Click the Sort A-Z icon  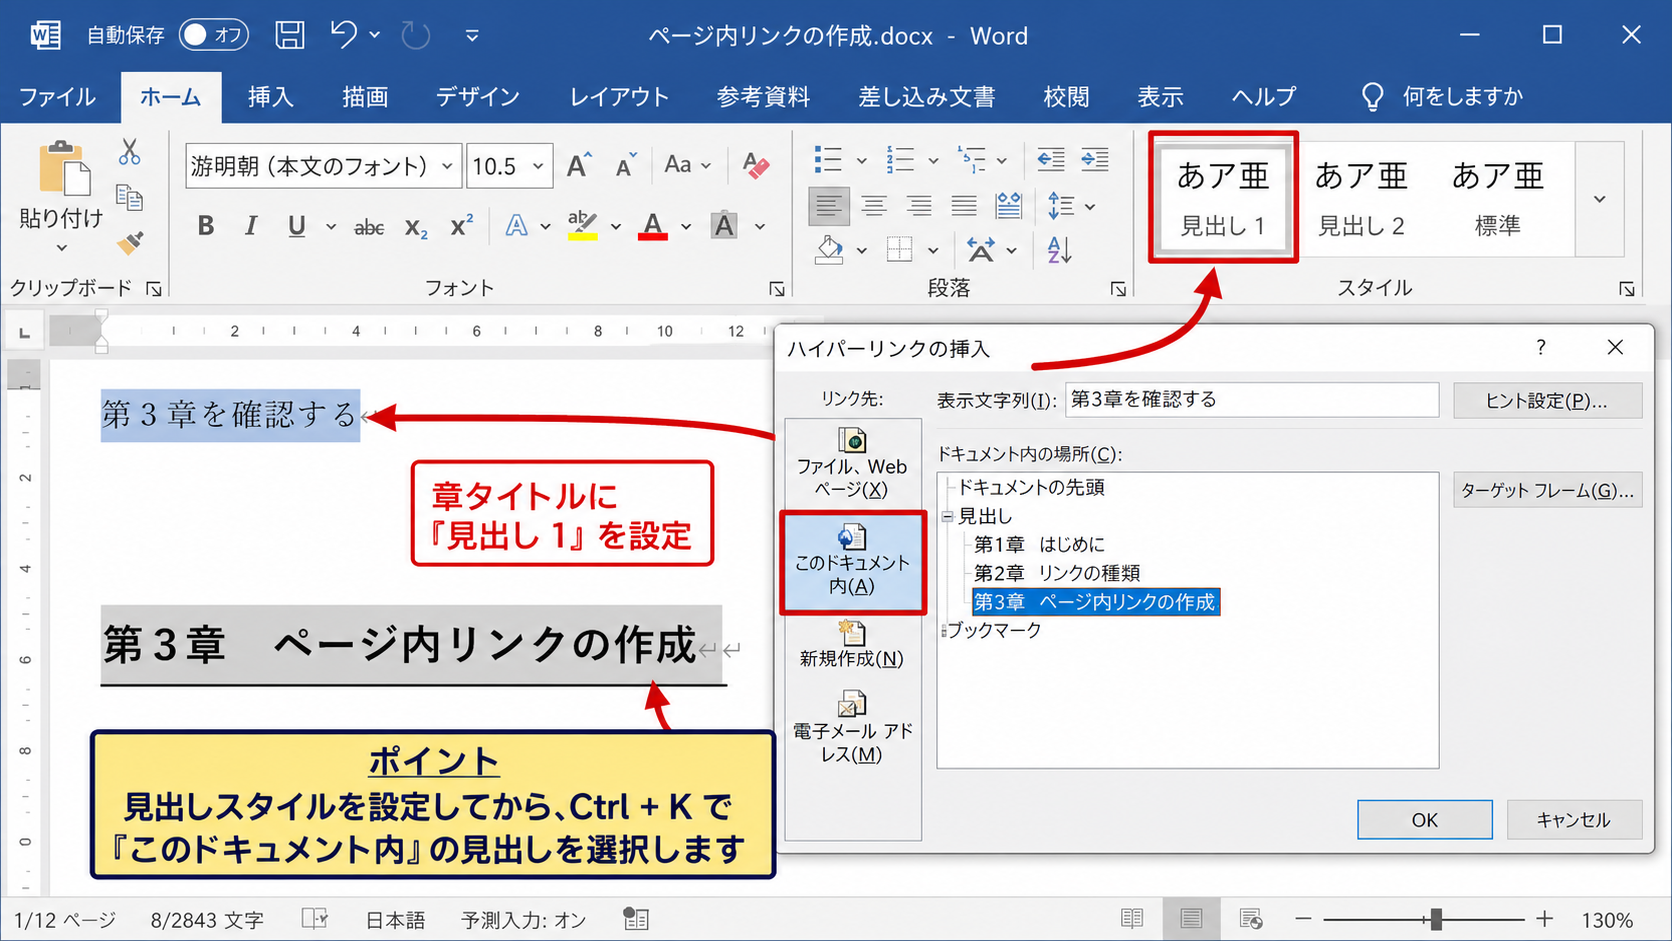[1059, 249]
